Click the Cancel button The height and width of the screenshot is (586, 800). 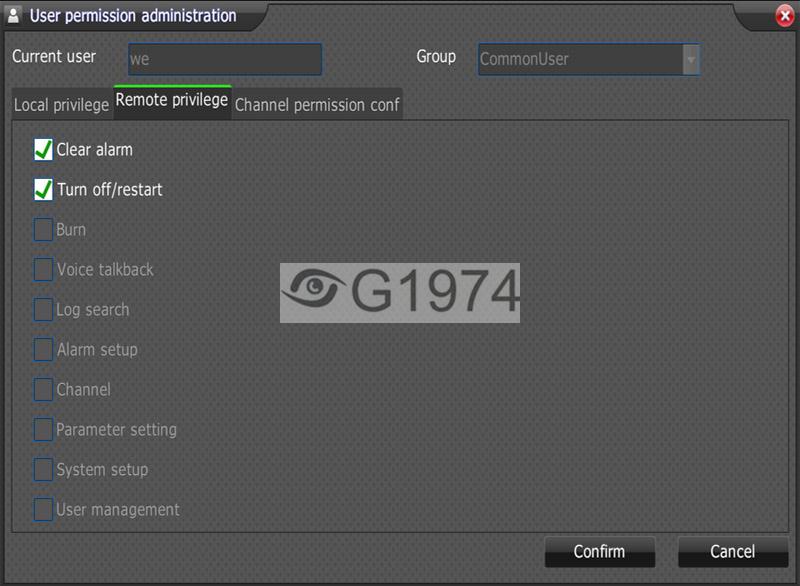(x=733, y=551)
